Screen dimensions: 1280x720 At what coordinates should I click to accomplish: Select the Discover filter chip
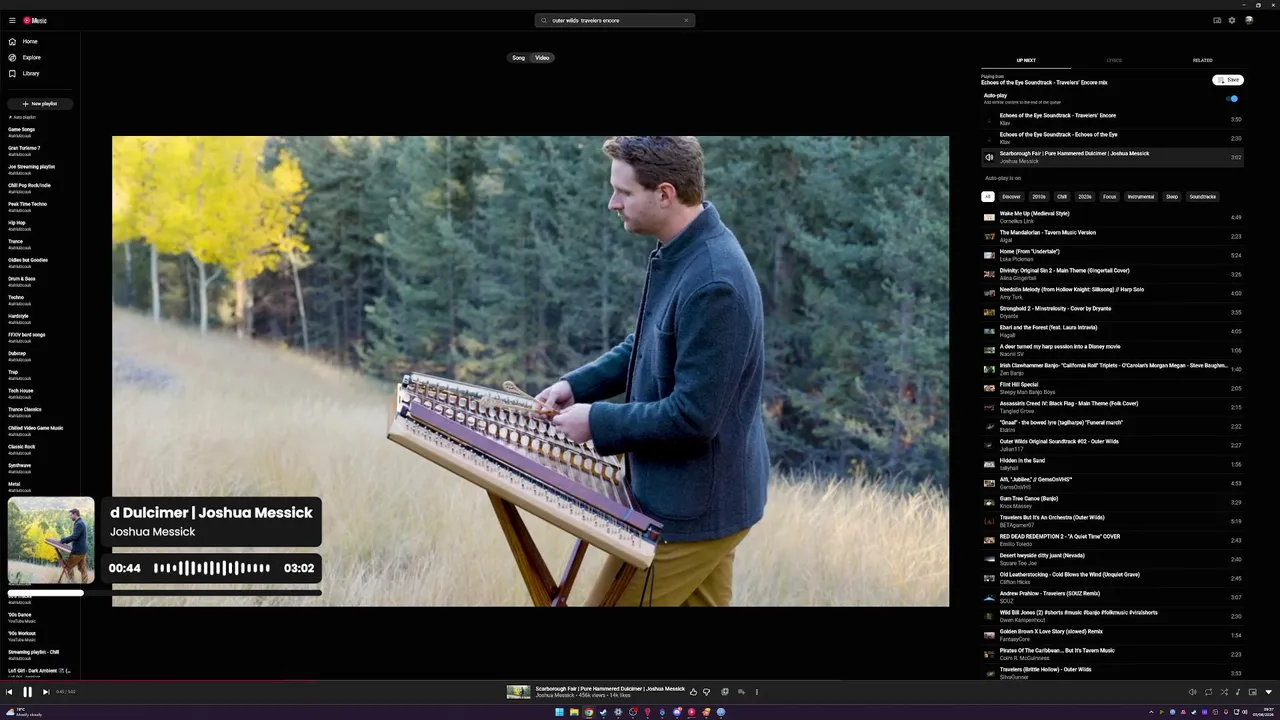tap(1012, 197)
